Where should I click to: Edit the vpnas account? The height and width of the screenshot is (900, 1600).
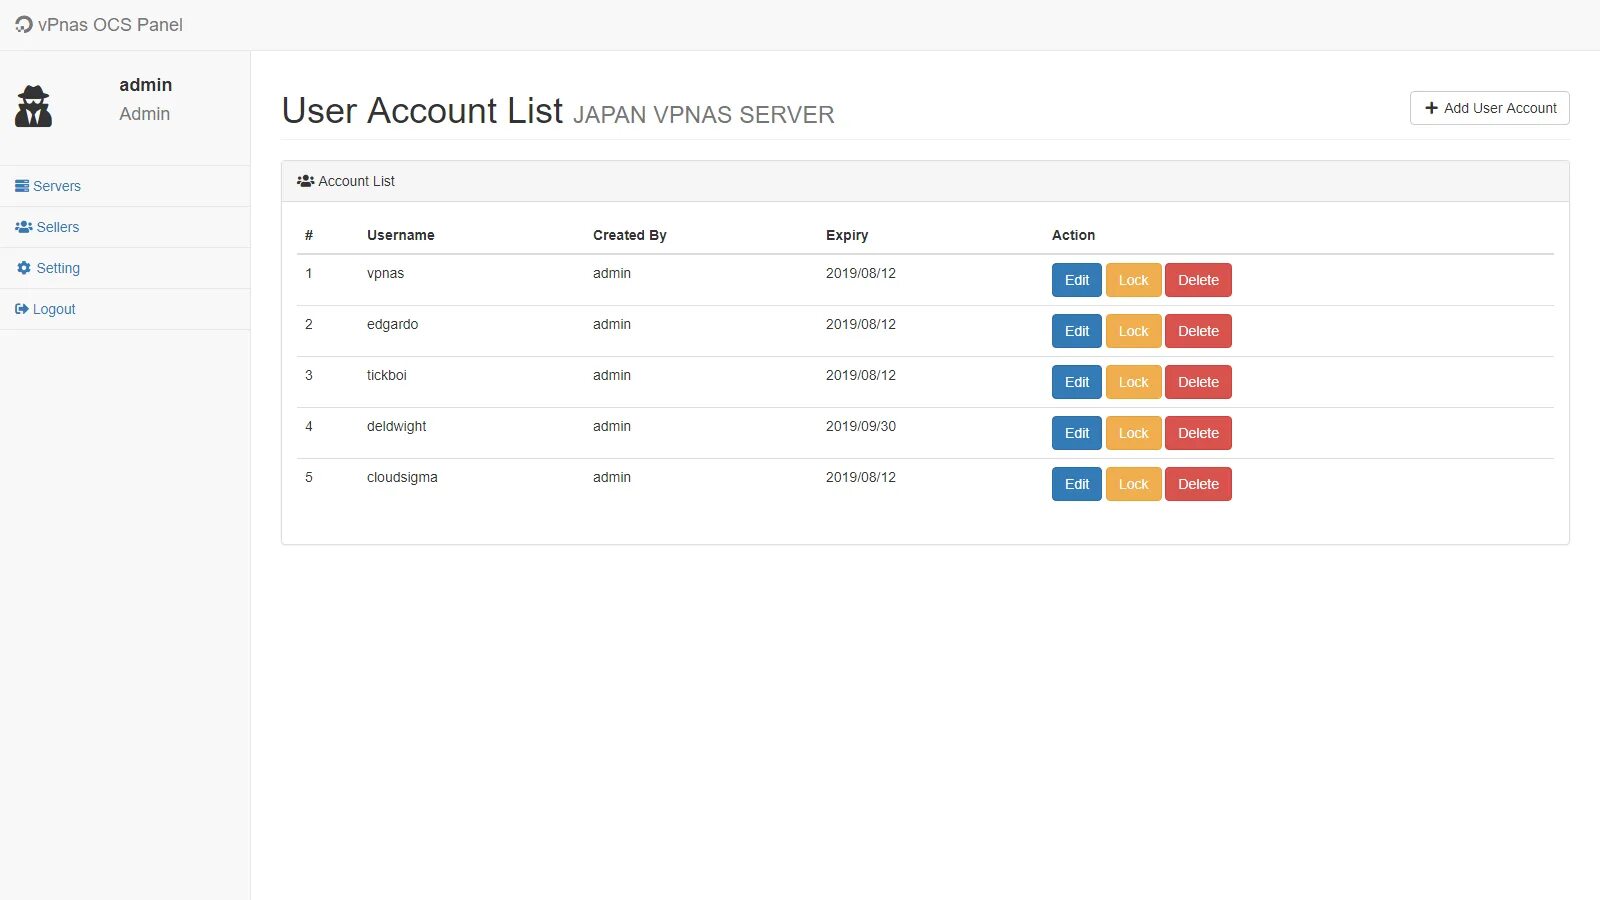click(x=1076, y=280)
